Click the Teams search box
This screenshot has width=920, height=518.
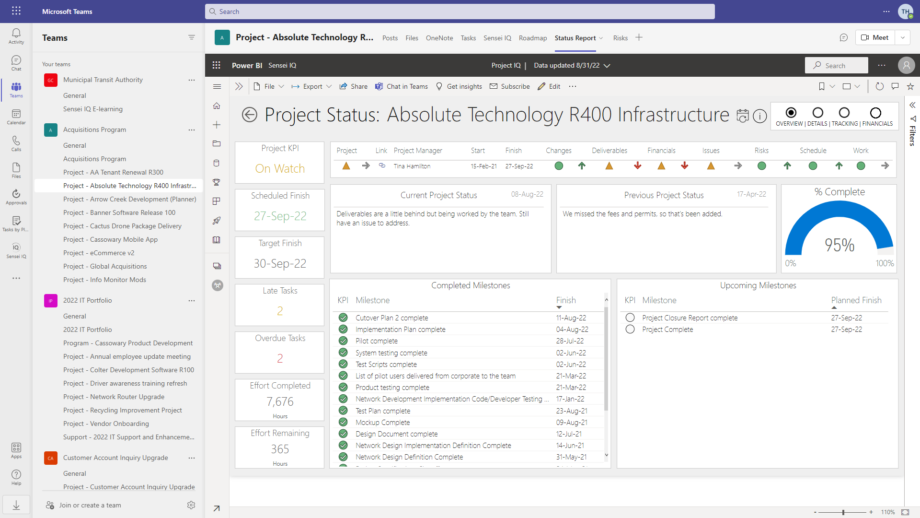coord(459,11)
